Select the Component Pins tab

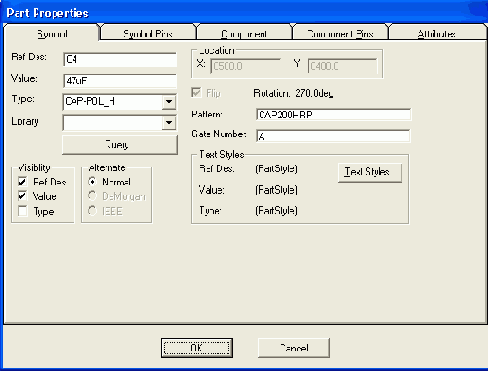340,33
